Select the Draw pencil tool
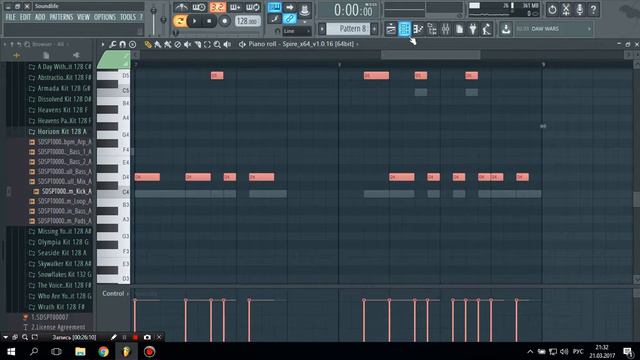 [148, 44]
